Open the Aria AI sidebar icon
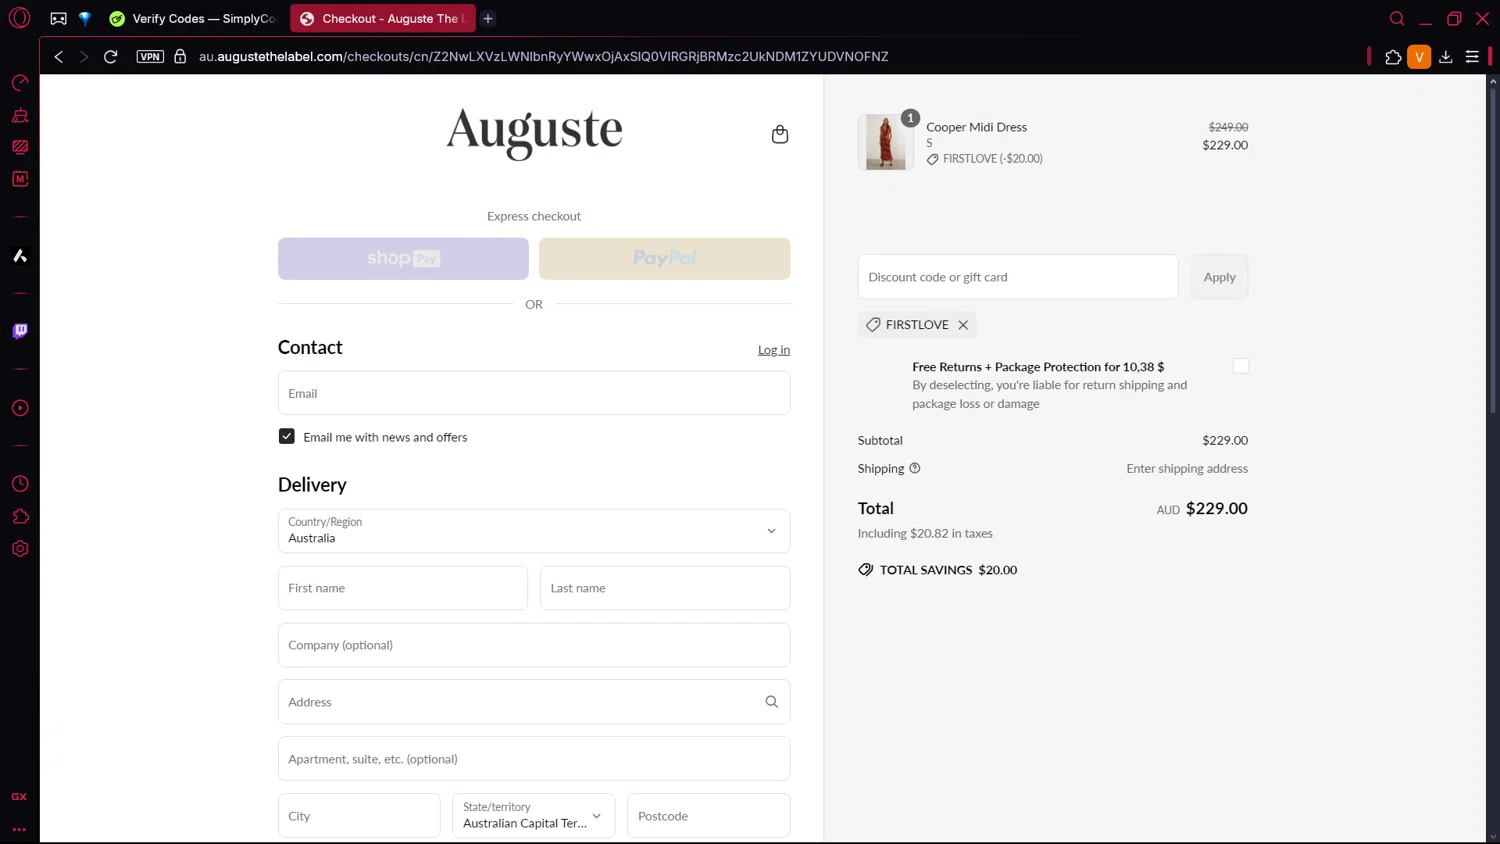 point(20,256)
